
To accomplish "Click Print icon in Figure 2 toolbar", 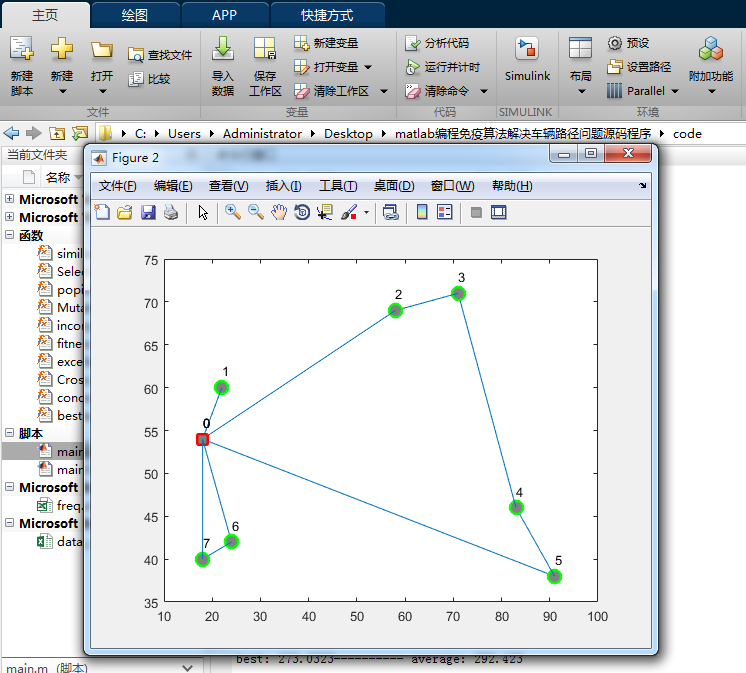I will (x=171, y=212).
